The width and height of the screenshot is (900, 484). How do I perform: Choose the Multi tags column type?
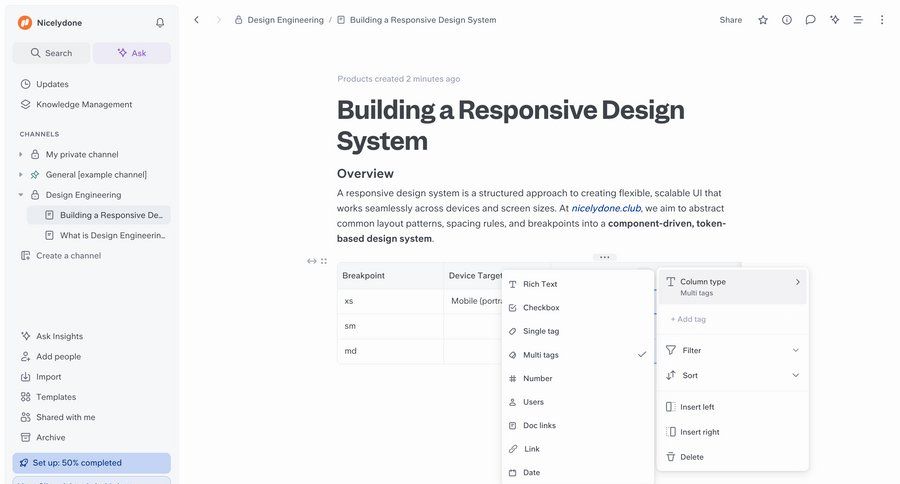tap(540, 355)
